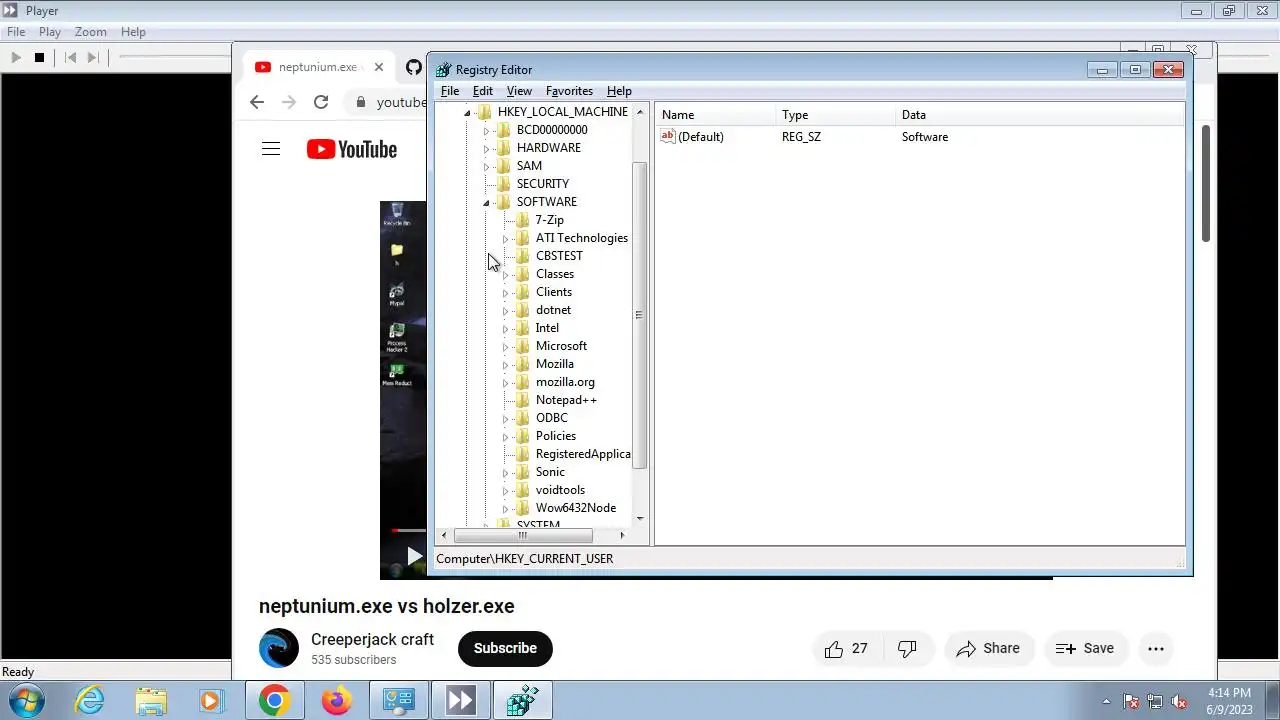Screen dimensions: 1280x720
Task: Select the CBSTEST key
Action: click(x=559, y=256)
